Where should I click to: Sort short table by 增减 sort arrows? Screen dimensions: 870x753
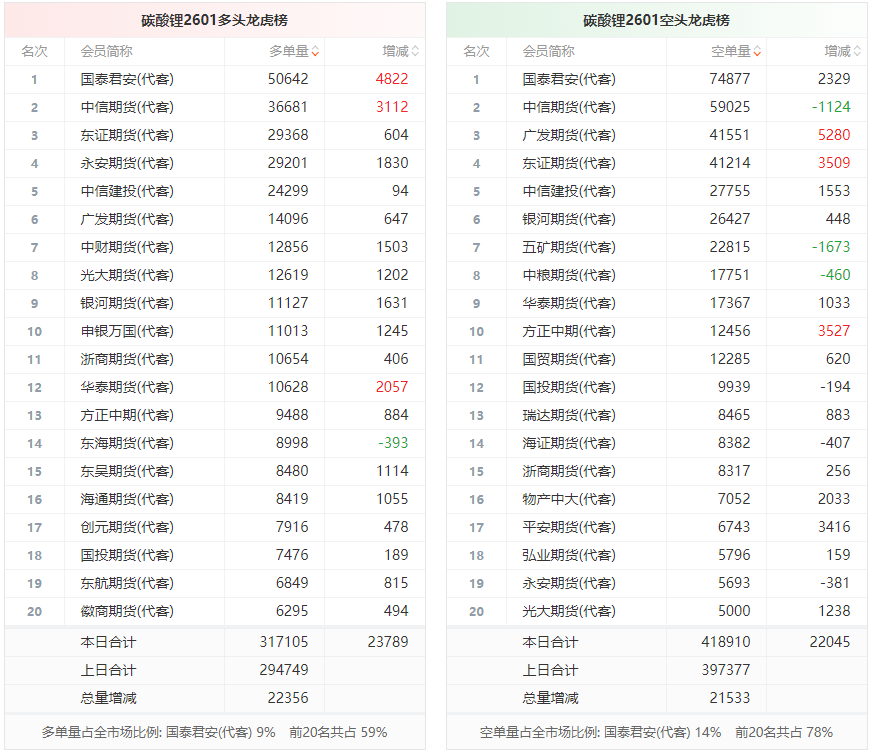tap(857, 52)
